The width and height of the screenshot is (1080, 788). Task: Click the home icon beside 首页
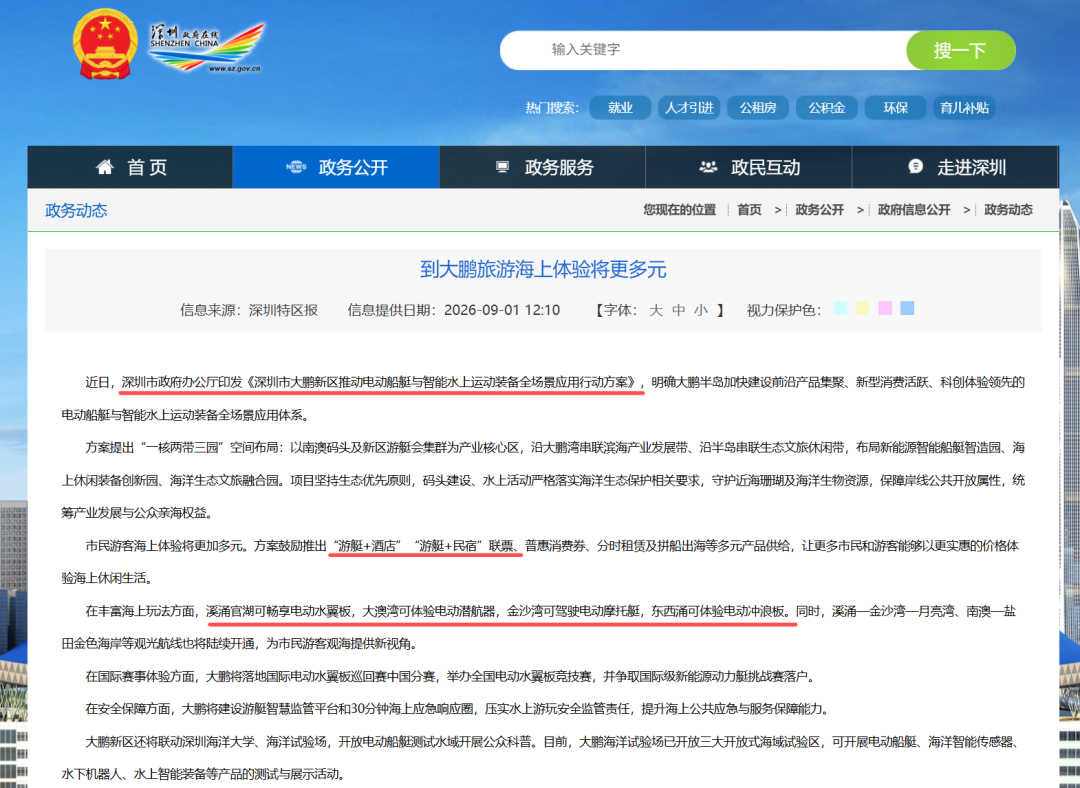pos(105,167)
